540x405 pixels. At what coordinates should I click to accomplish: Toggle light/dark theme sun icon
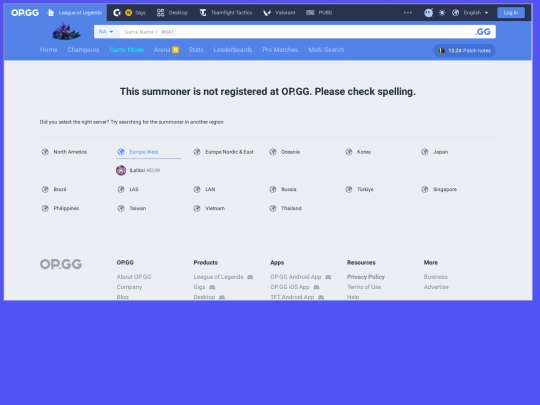click(442, 13)
